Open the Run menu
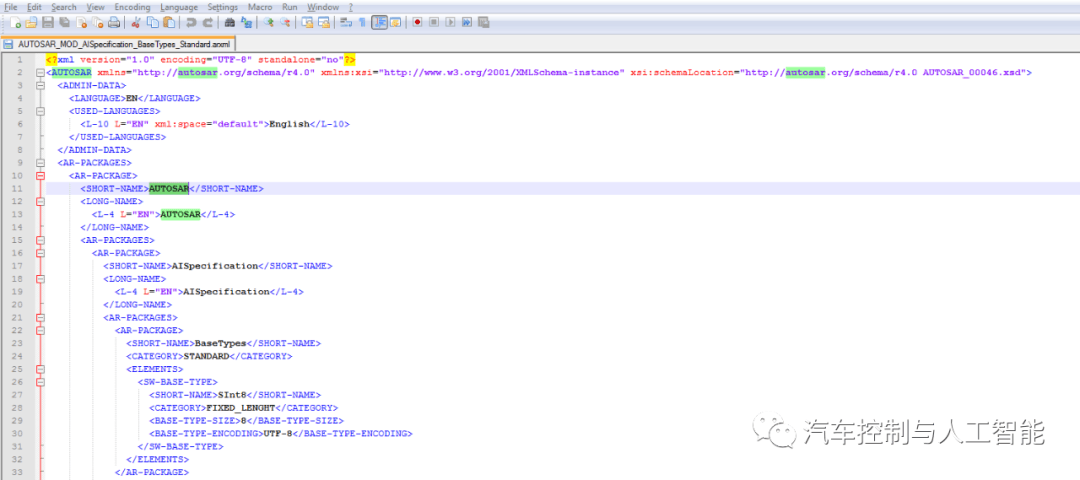The height and width of the screenshot is (480, 1080). click(289, 7)
